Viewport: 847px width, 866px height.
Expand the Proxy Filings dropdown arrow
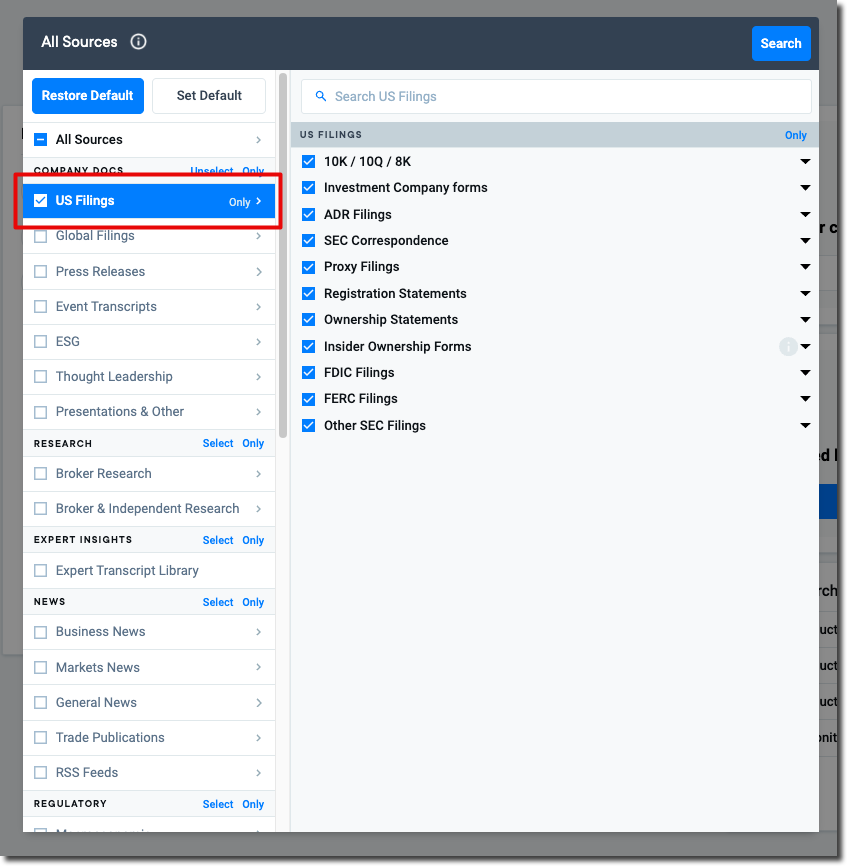click(x=805, y=267)
